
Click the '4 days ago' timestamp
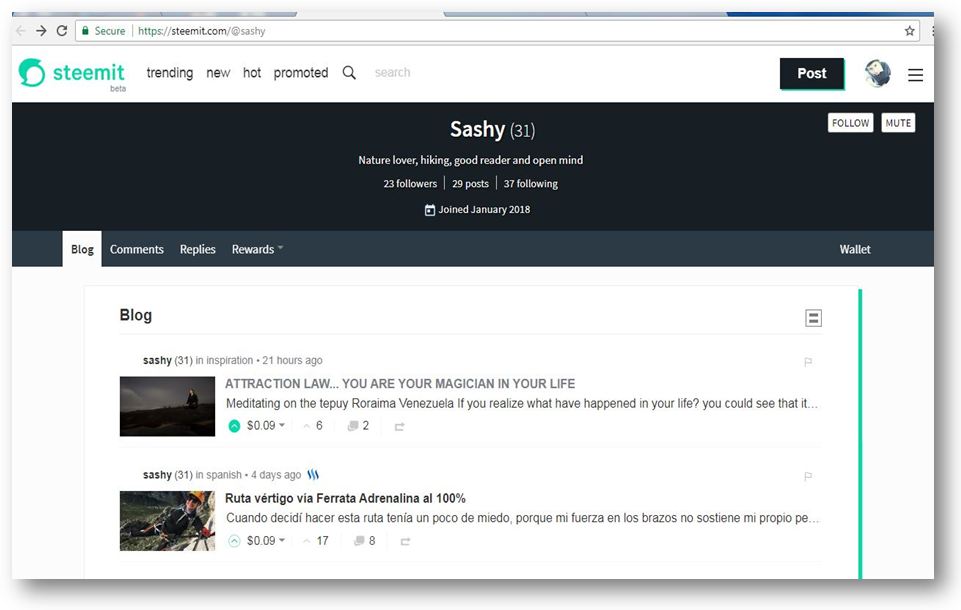pos(276,475)
